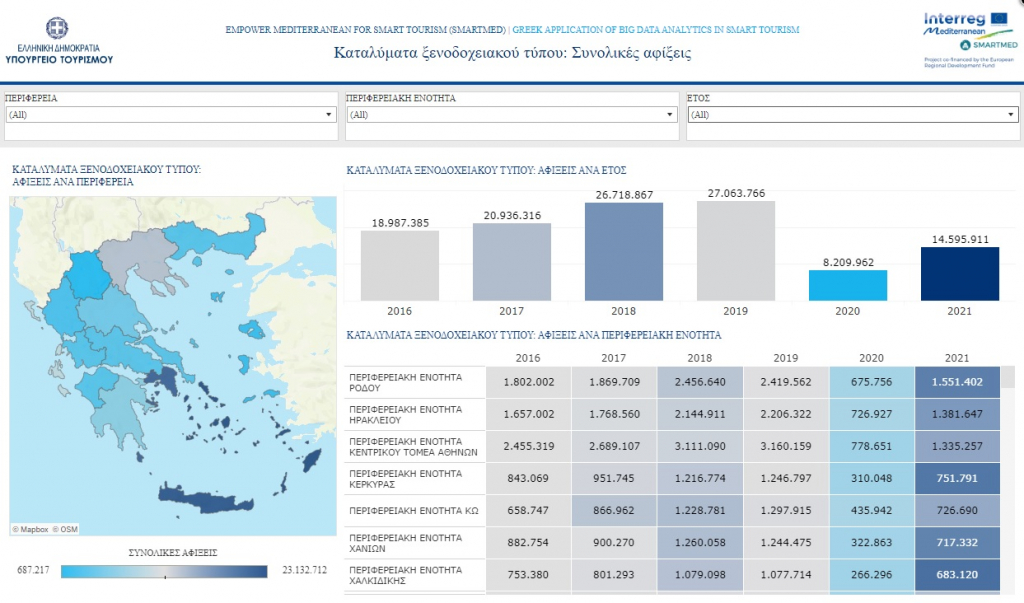The width and height of the screenshot is (1024, 603).
Task: Open the OSM attribution link
Action: 65,528
